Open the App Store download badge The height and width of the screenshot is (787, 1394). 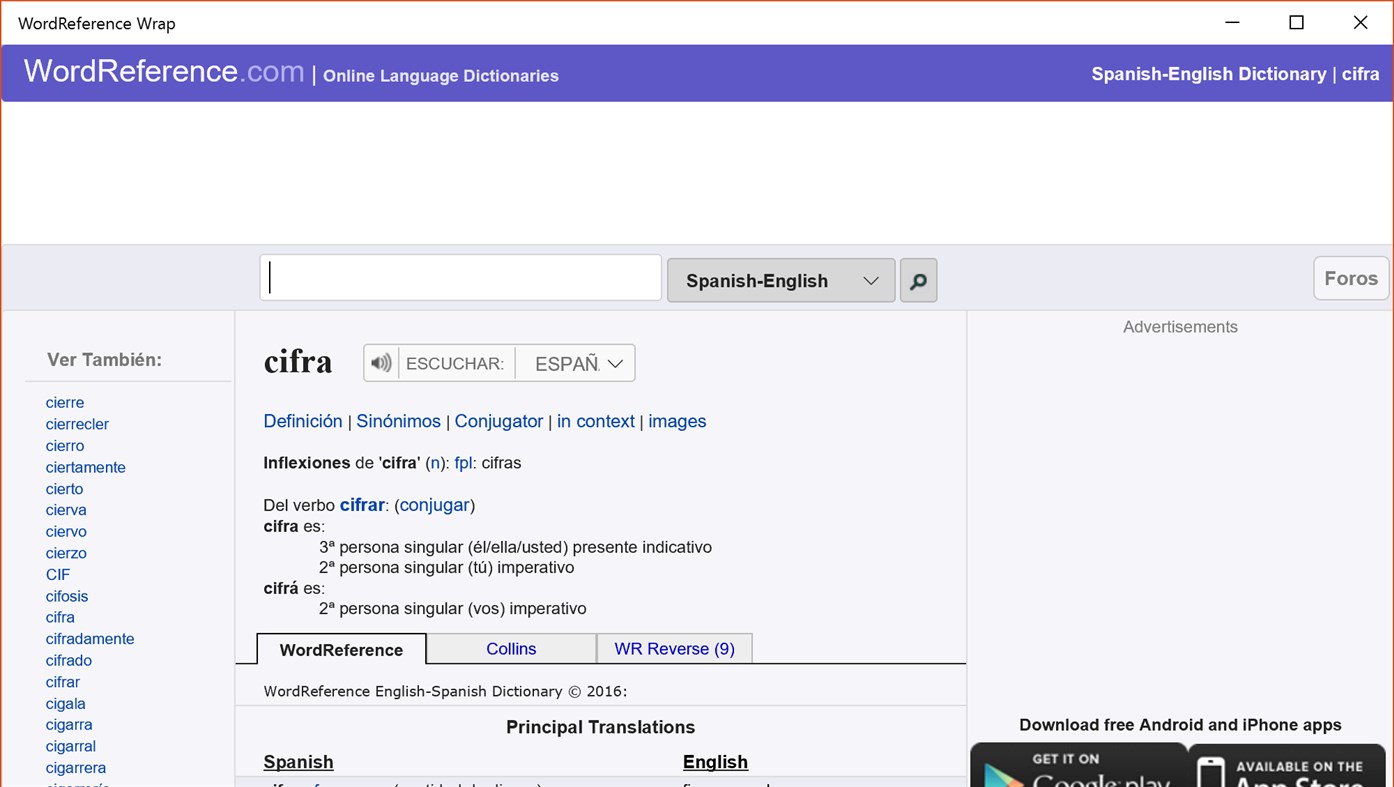click(x=1289, y=765)
